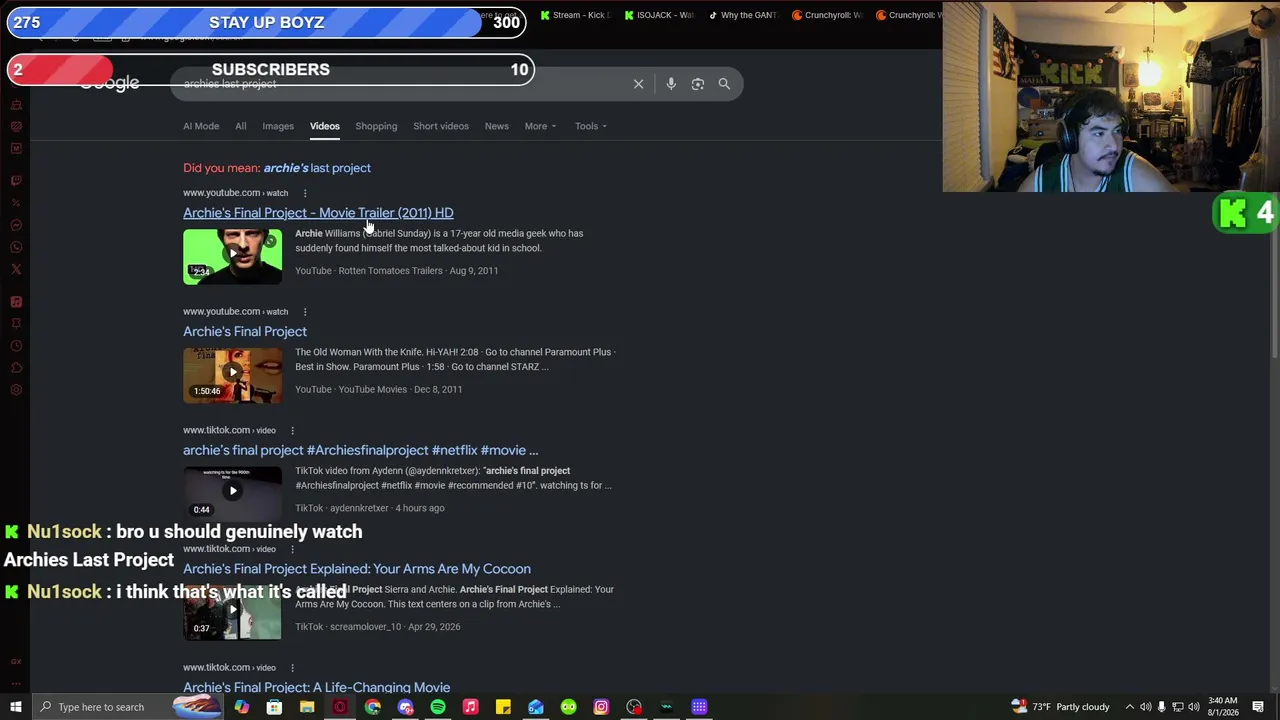Open Google Lens image search
This screenshot has width=1280, height=720.
(698, 84)
